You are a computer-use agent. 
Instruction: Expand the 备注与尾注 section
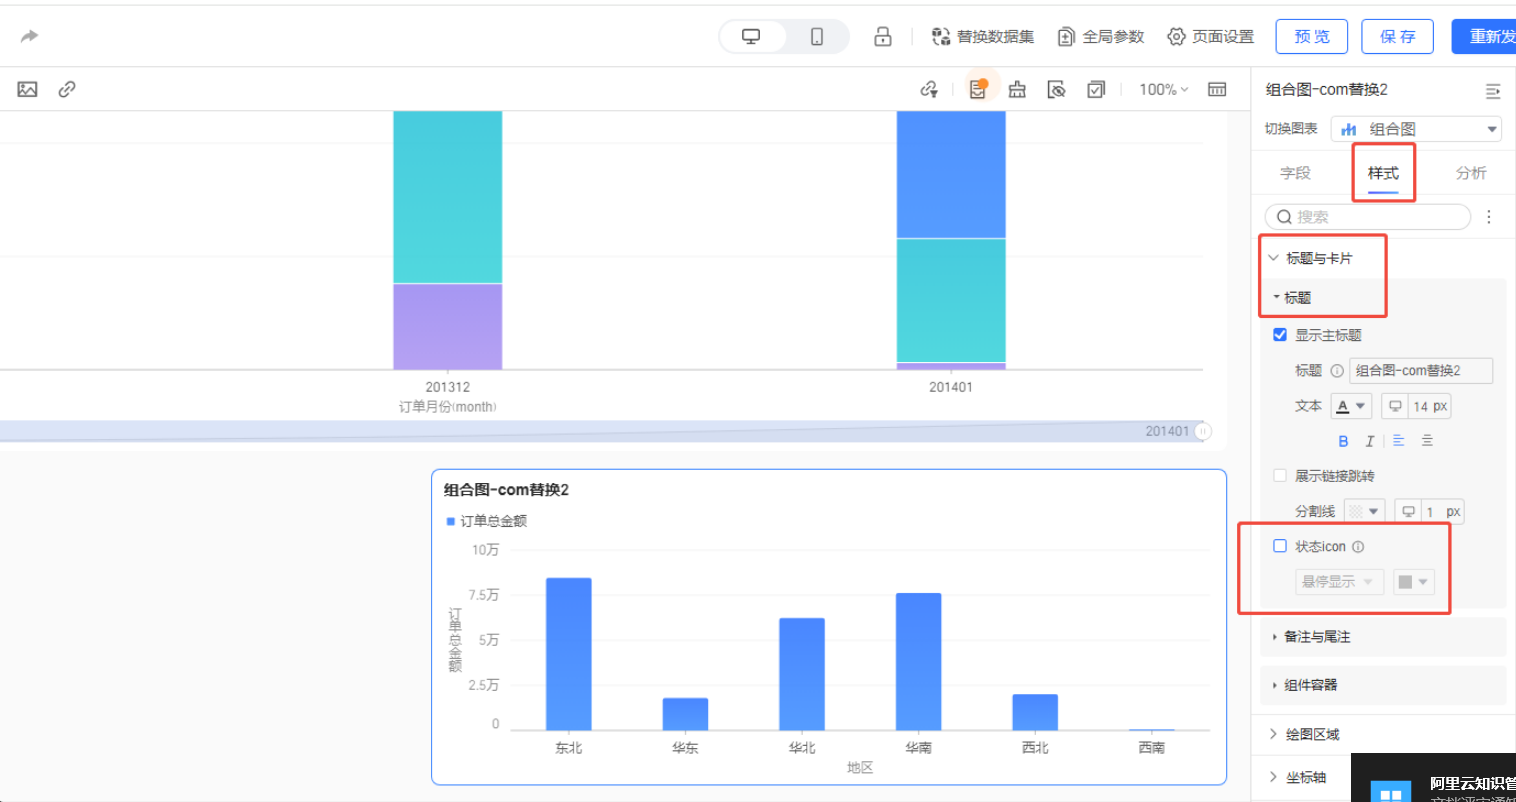1316,637
